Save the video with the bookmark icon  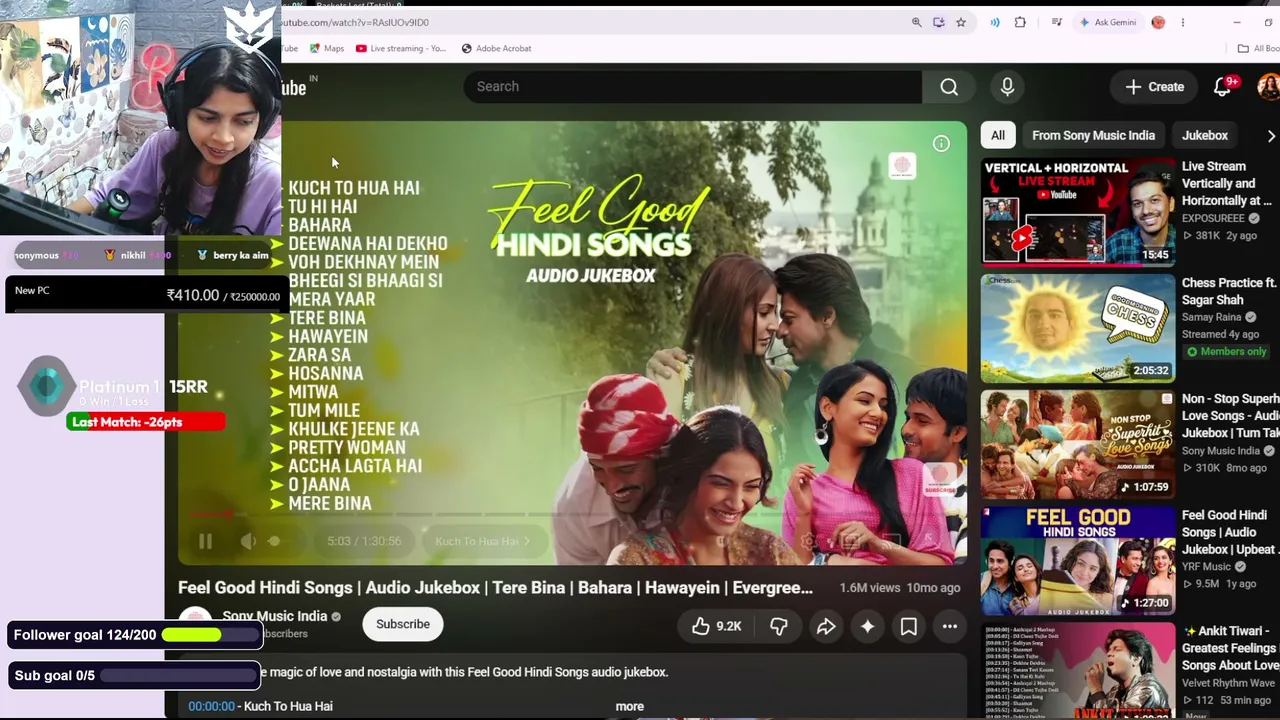pyautogui.click(x=908, y=626)
